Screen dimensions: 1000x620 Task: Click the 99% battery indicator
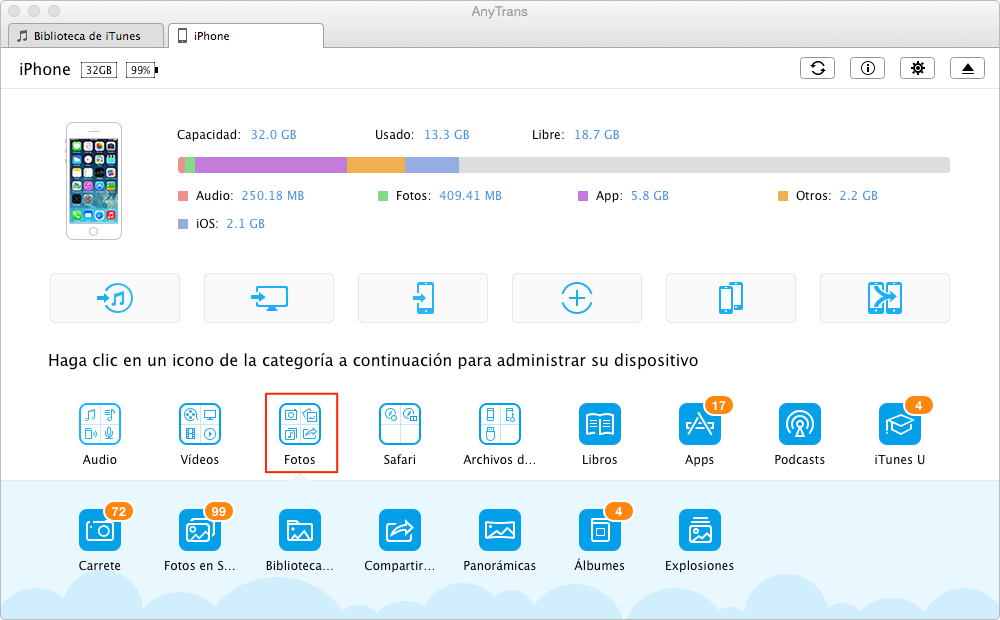tap(142, 70)
